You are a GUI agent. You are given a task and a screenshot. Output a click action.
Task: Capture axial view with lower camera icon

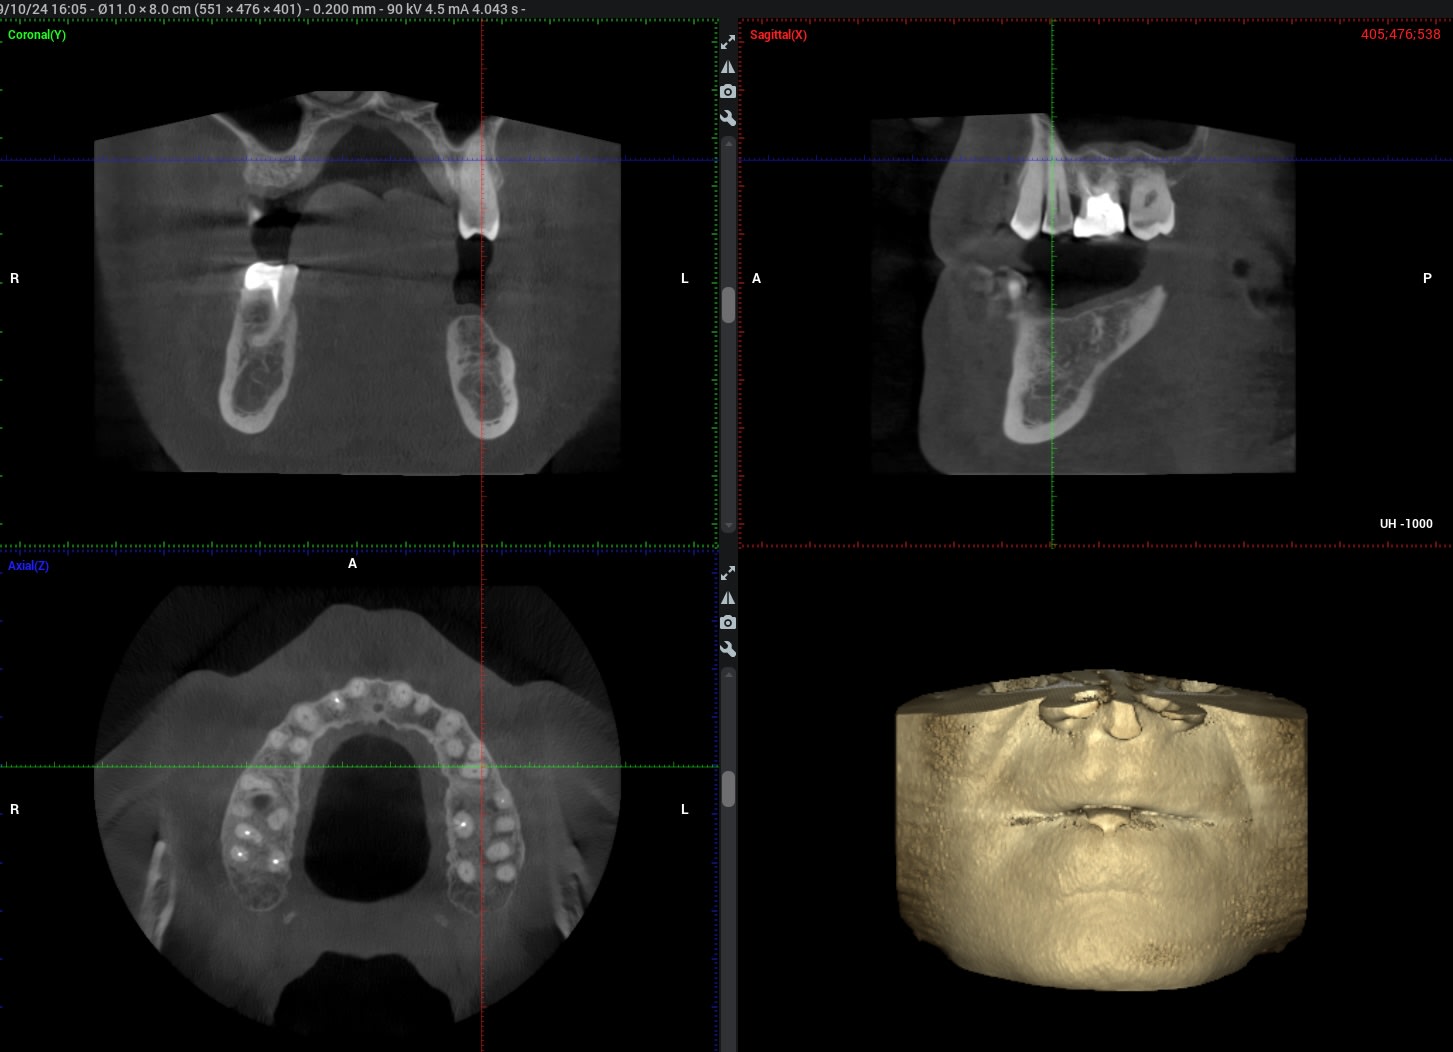coord(728,622)
